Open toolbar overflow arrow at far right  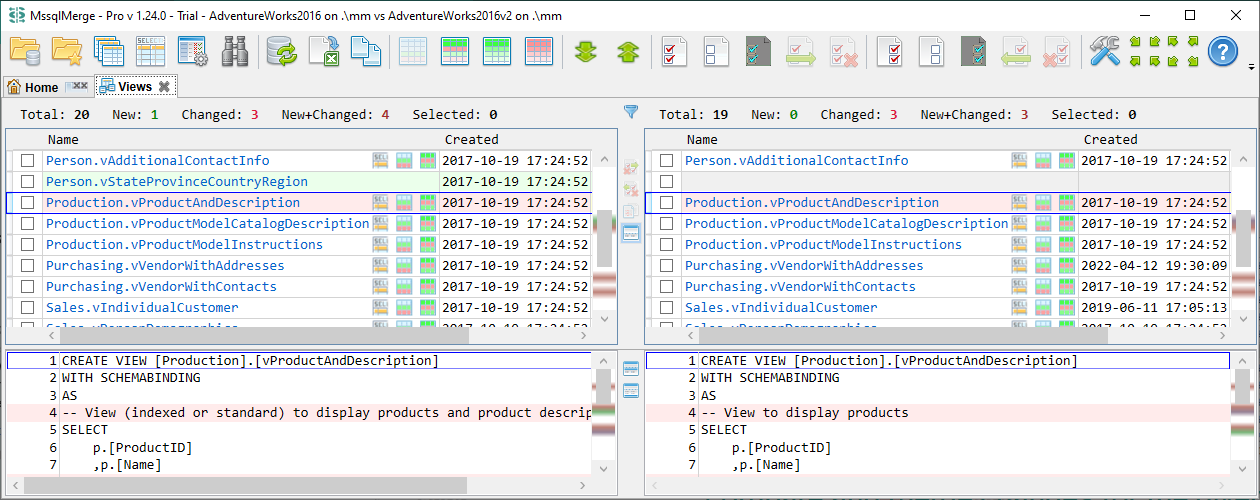1252,67
